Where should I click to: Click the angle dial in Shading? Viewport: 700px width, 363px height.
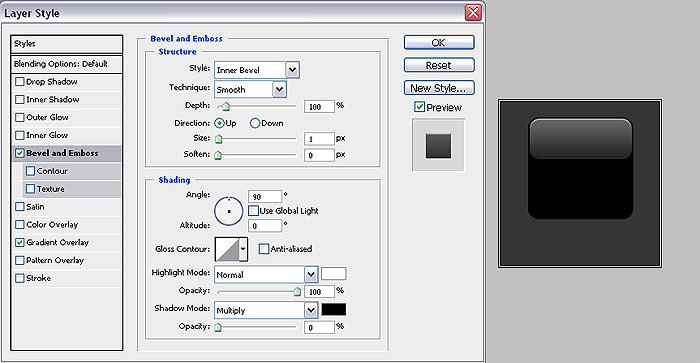pyautogui.click(x=229, y=211)
